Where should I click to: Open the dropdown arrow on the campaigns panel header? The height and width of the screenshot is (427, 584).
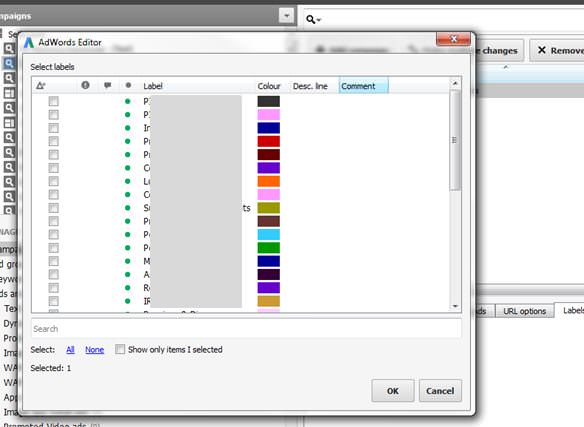(286, 16)
